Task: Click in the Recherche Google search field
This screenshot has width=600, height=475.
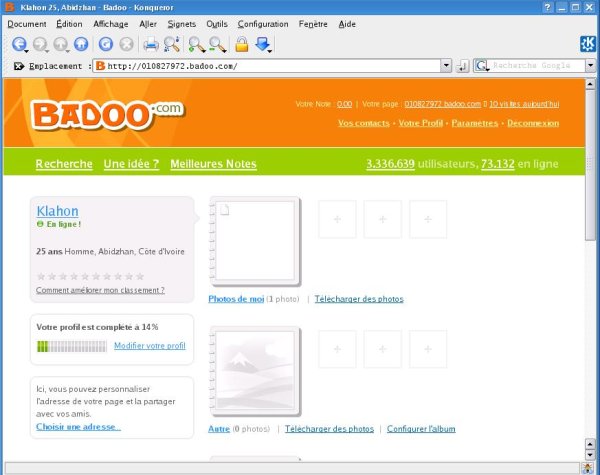Action: click(537, 66)
